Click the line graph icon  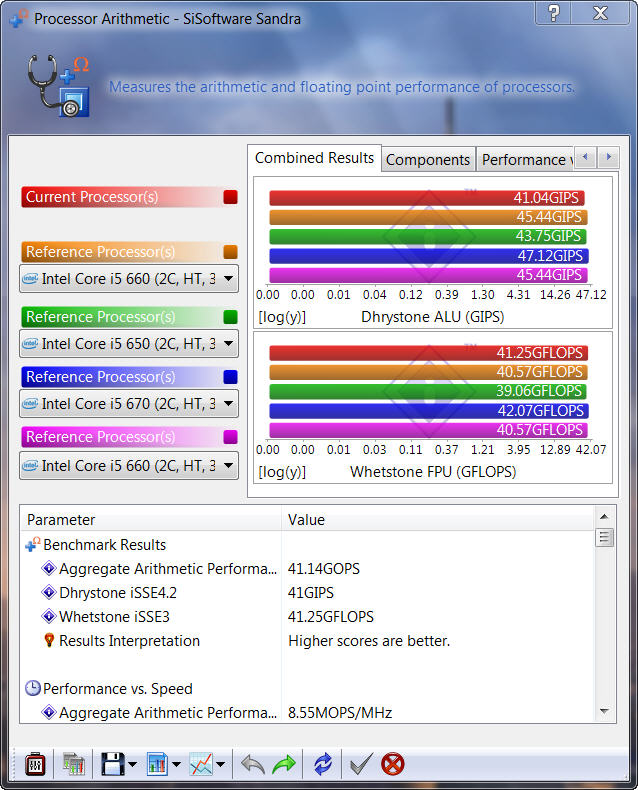point(201,764)
